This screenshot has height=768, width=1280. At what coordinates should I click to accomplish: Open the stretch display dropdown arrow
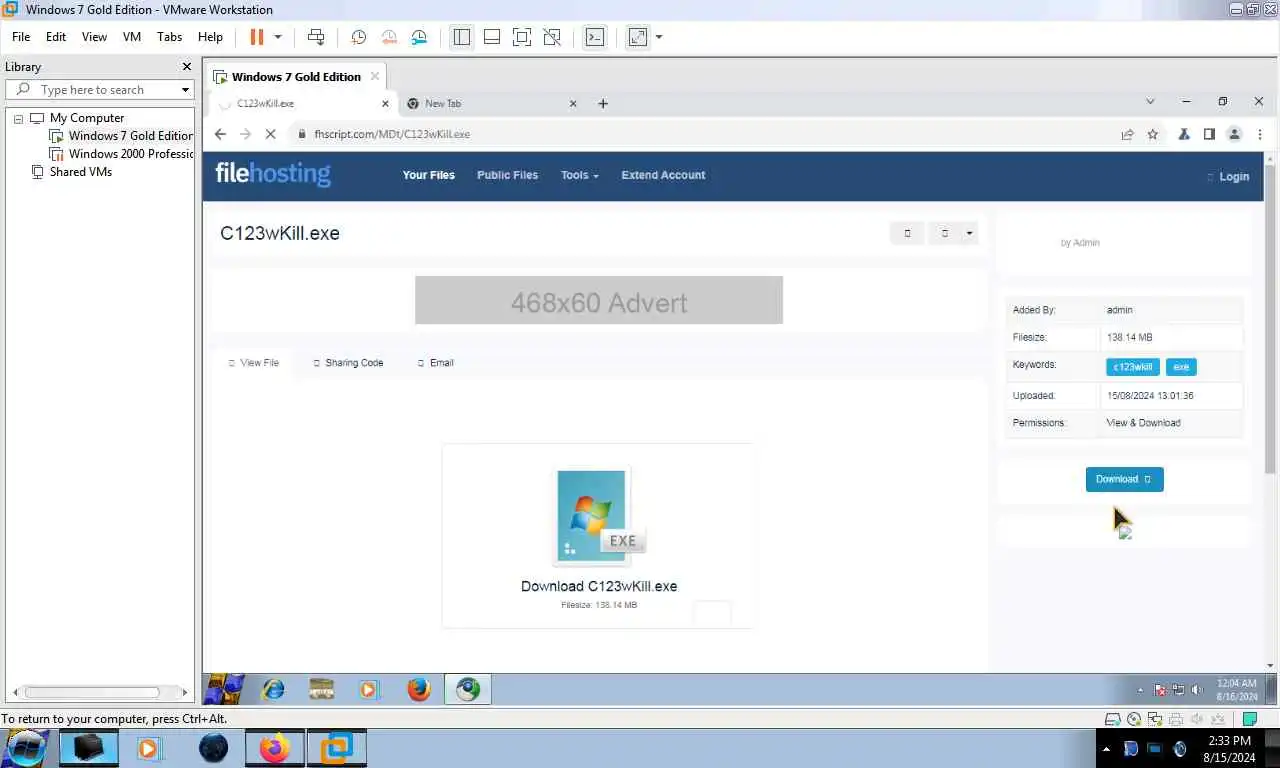[x=659, y=37]
